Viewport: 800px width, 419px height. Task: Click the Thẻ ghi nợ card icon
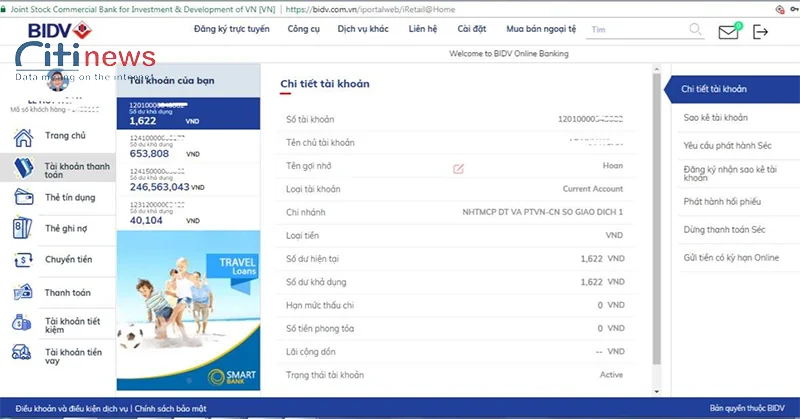pyautogui.click(x=22, y=228)
